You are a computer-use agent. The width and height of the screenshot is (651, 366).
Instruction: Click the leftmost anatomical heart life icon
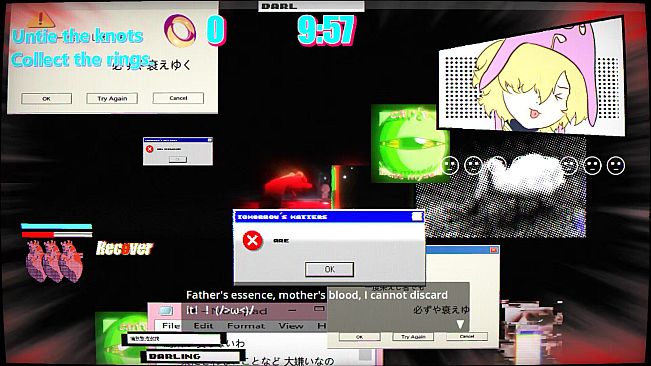(36, 261)
